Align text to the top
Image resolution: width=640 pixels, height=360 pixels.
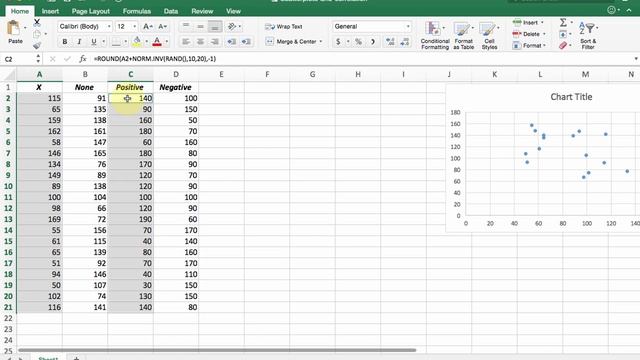[x=186, y=27]
